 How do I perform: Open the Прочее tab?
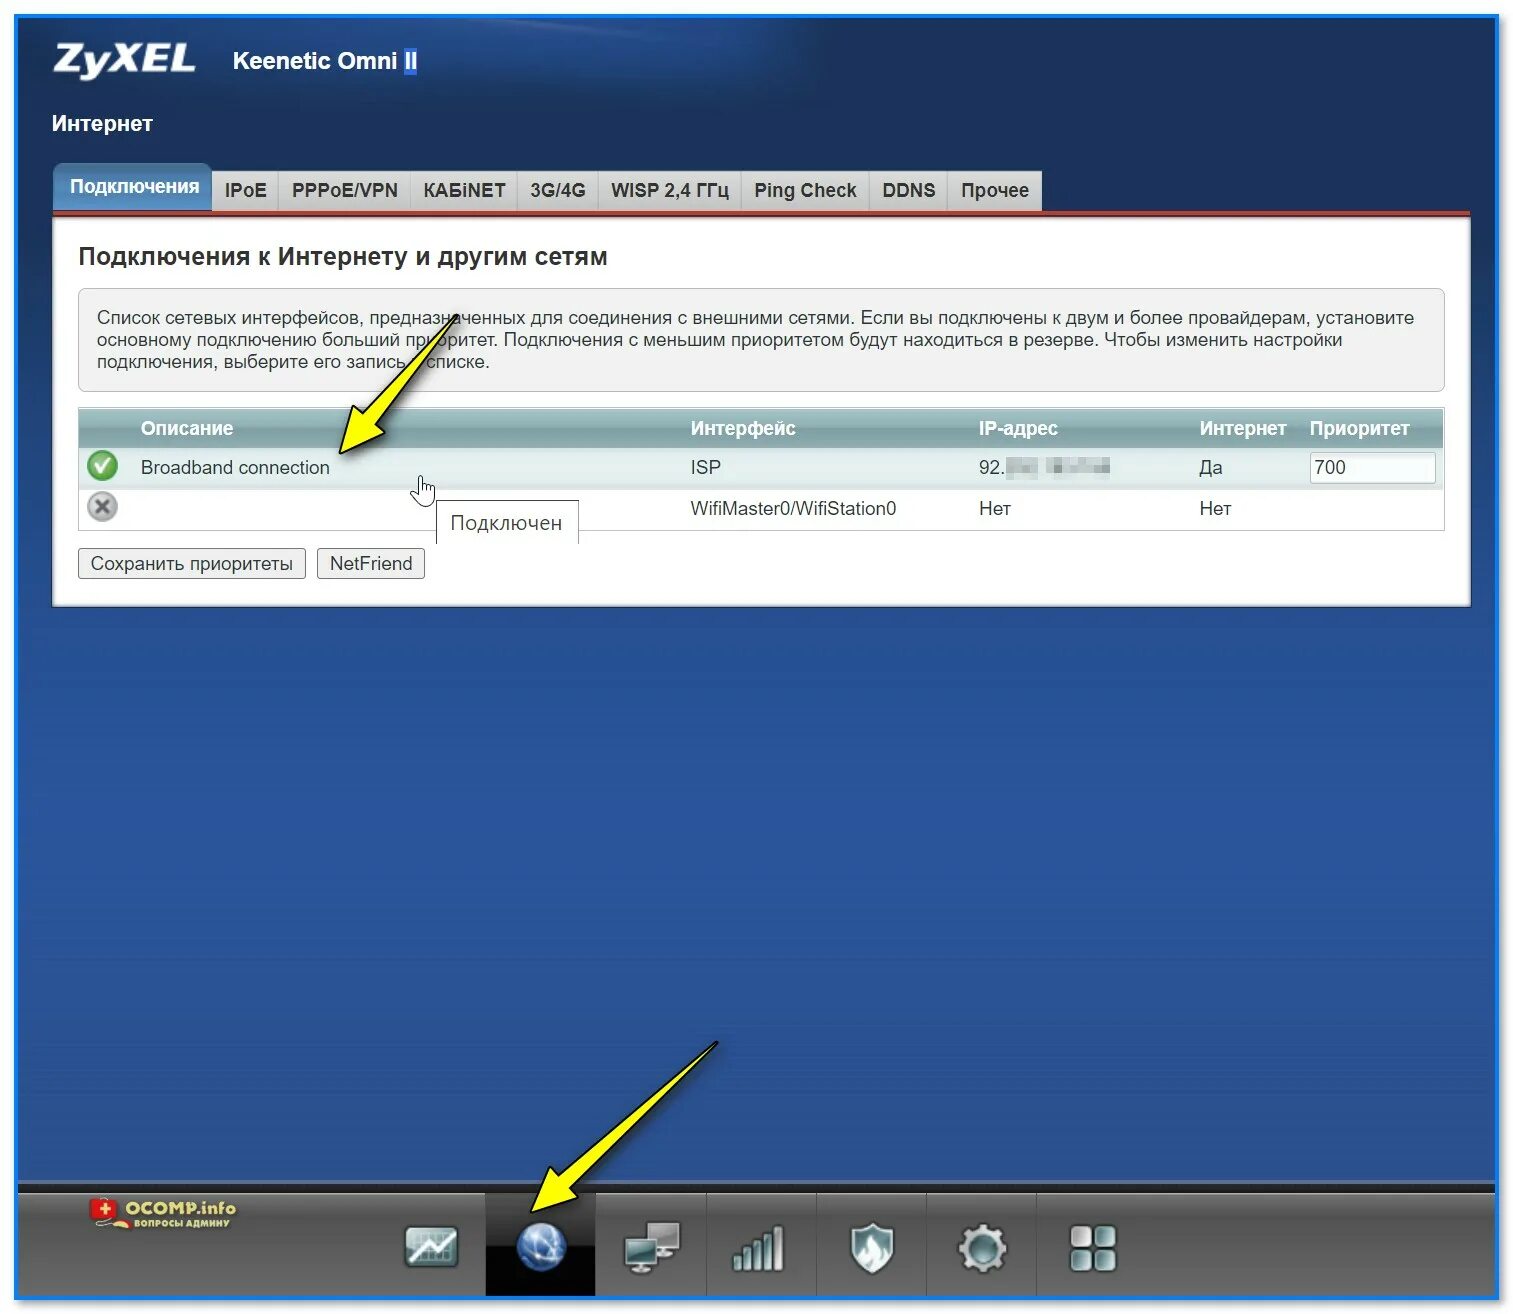994,190
